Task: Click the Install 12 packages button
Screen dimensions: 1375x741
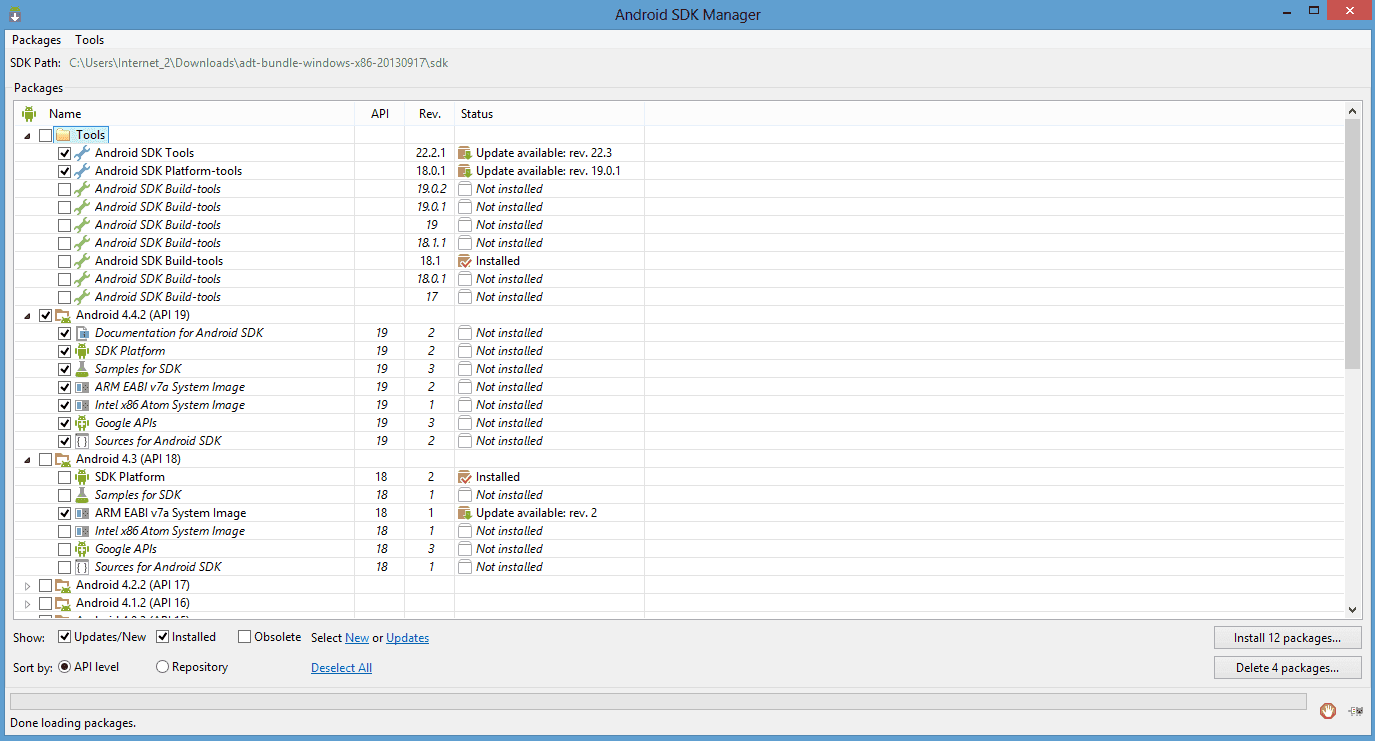Action: pyautogui.click(x=1288, y=637)
